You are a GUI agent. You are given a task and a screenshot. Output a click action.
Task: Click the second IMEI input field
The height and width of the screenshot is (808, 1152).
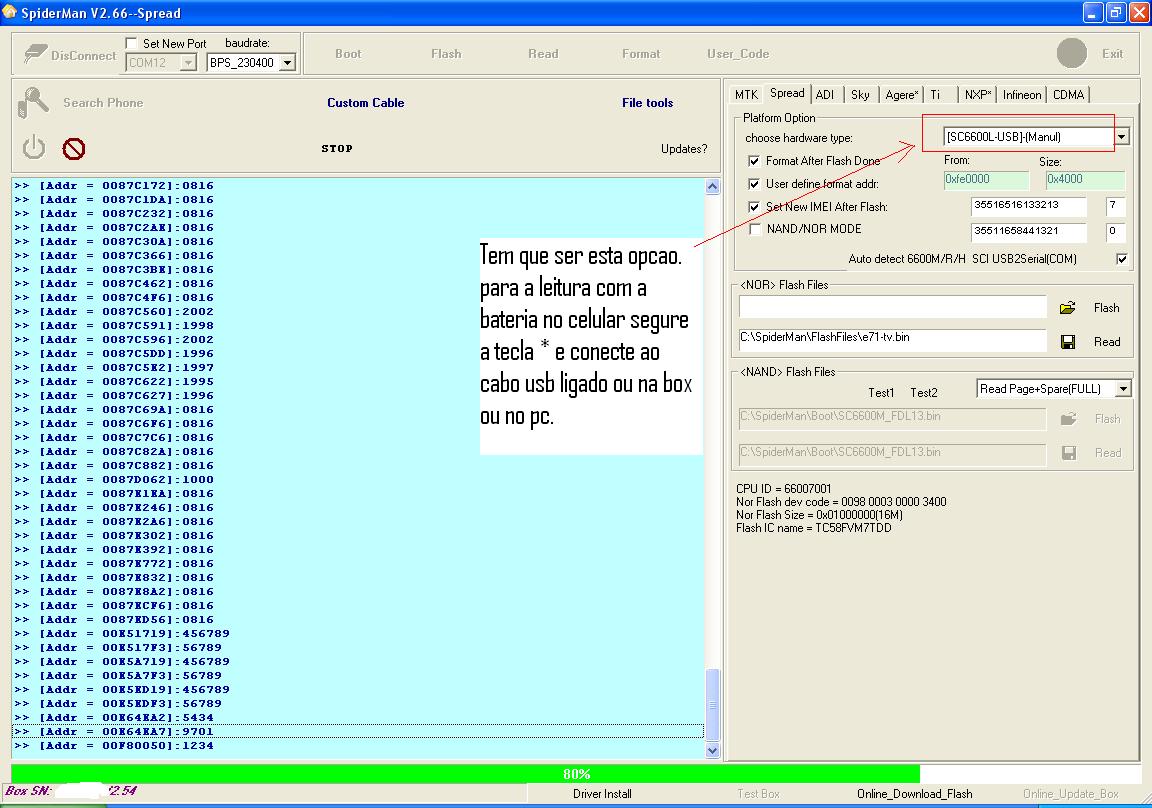coord(1028,231)
